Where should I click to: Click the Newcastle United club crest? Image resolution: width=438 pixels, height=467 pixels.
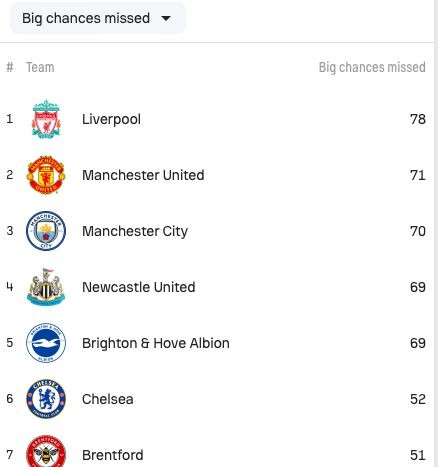tap(46, 287)
